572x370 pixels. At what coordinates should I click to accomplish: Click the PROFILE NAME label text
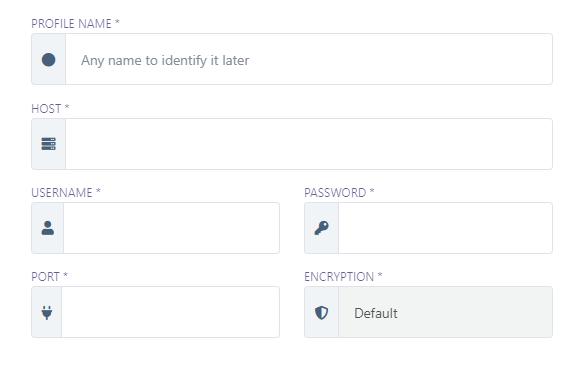72,24
